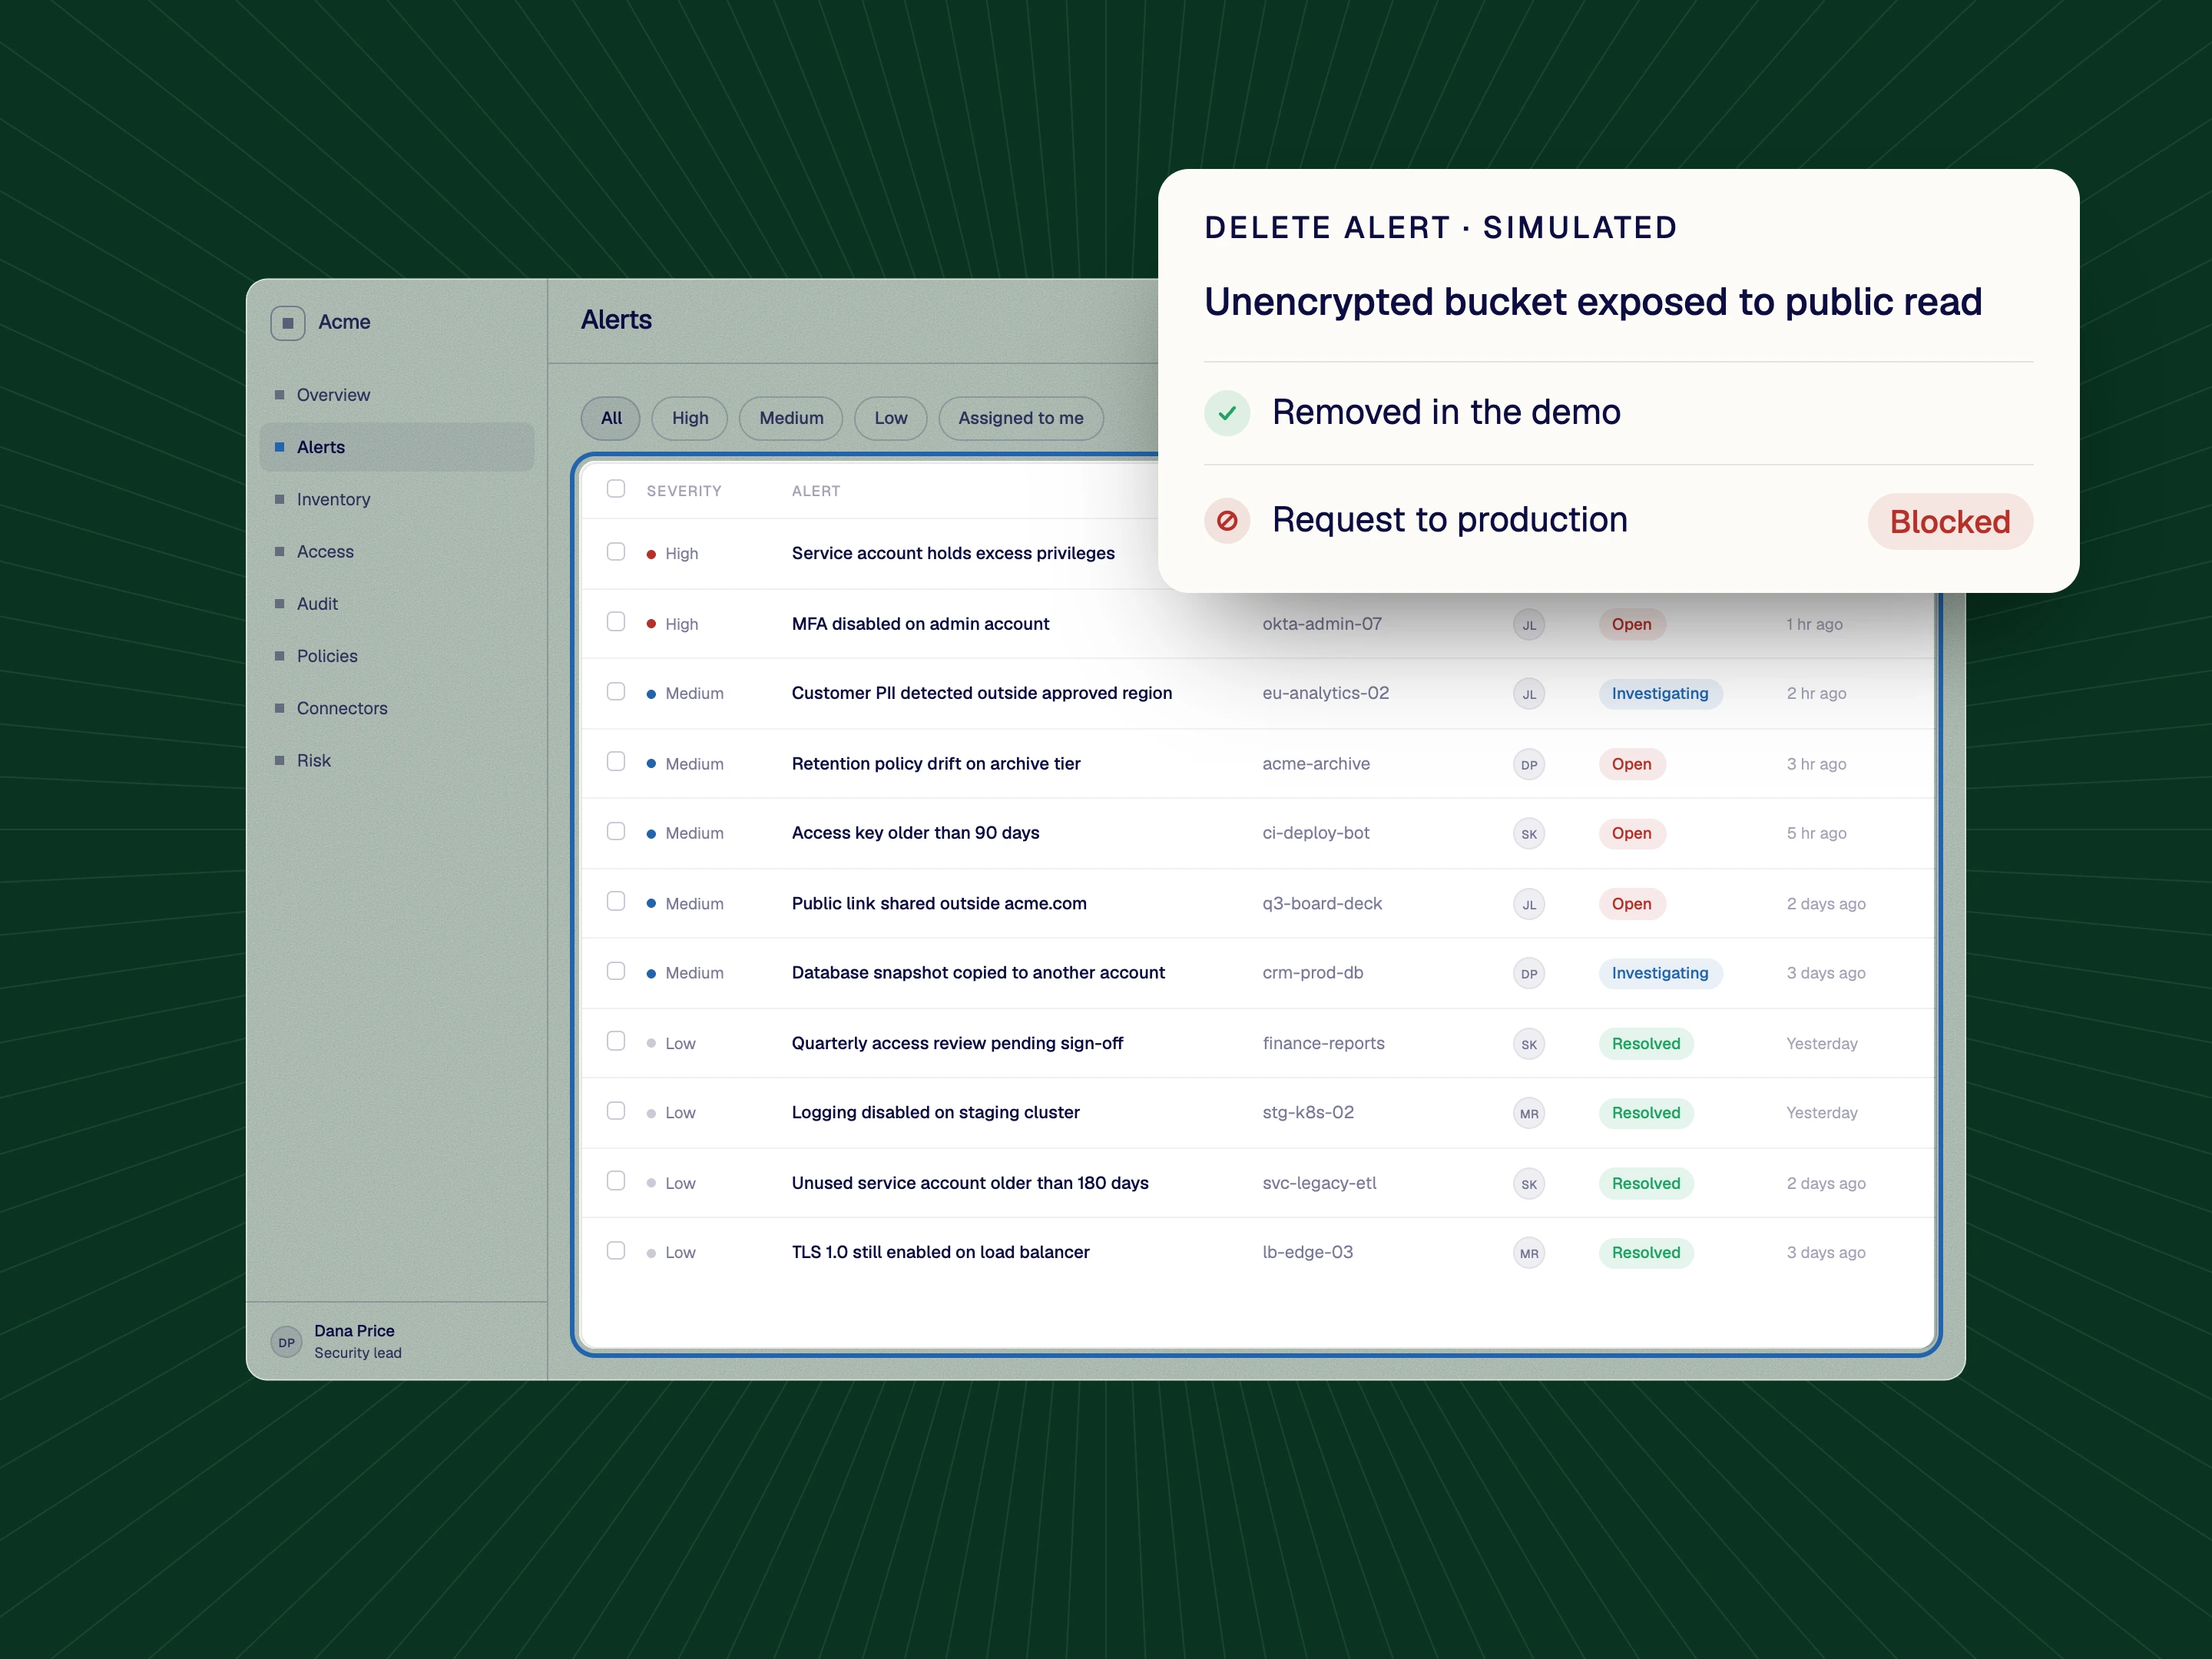Open Database snapshot copied to another account alert
This screenshot has width=2212, height=1659.
(978, 973)
